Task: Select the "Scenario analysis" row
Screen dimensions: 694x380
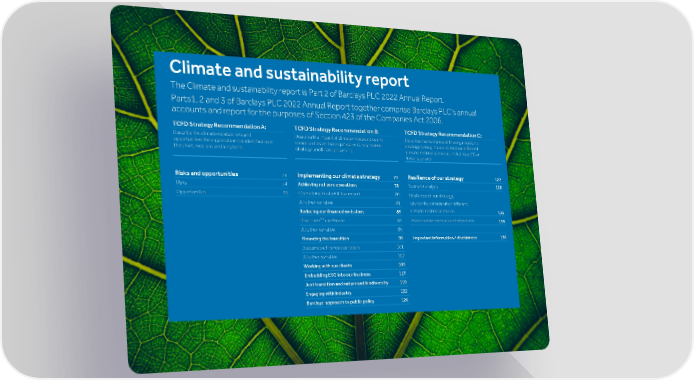Action: (x=455, y=187)
